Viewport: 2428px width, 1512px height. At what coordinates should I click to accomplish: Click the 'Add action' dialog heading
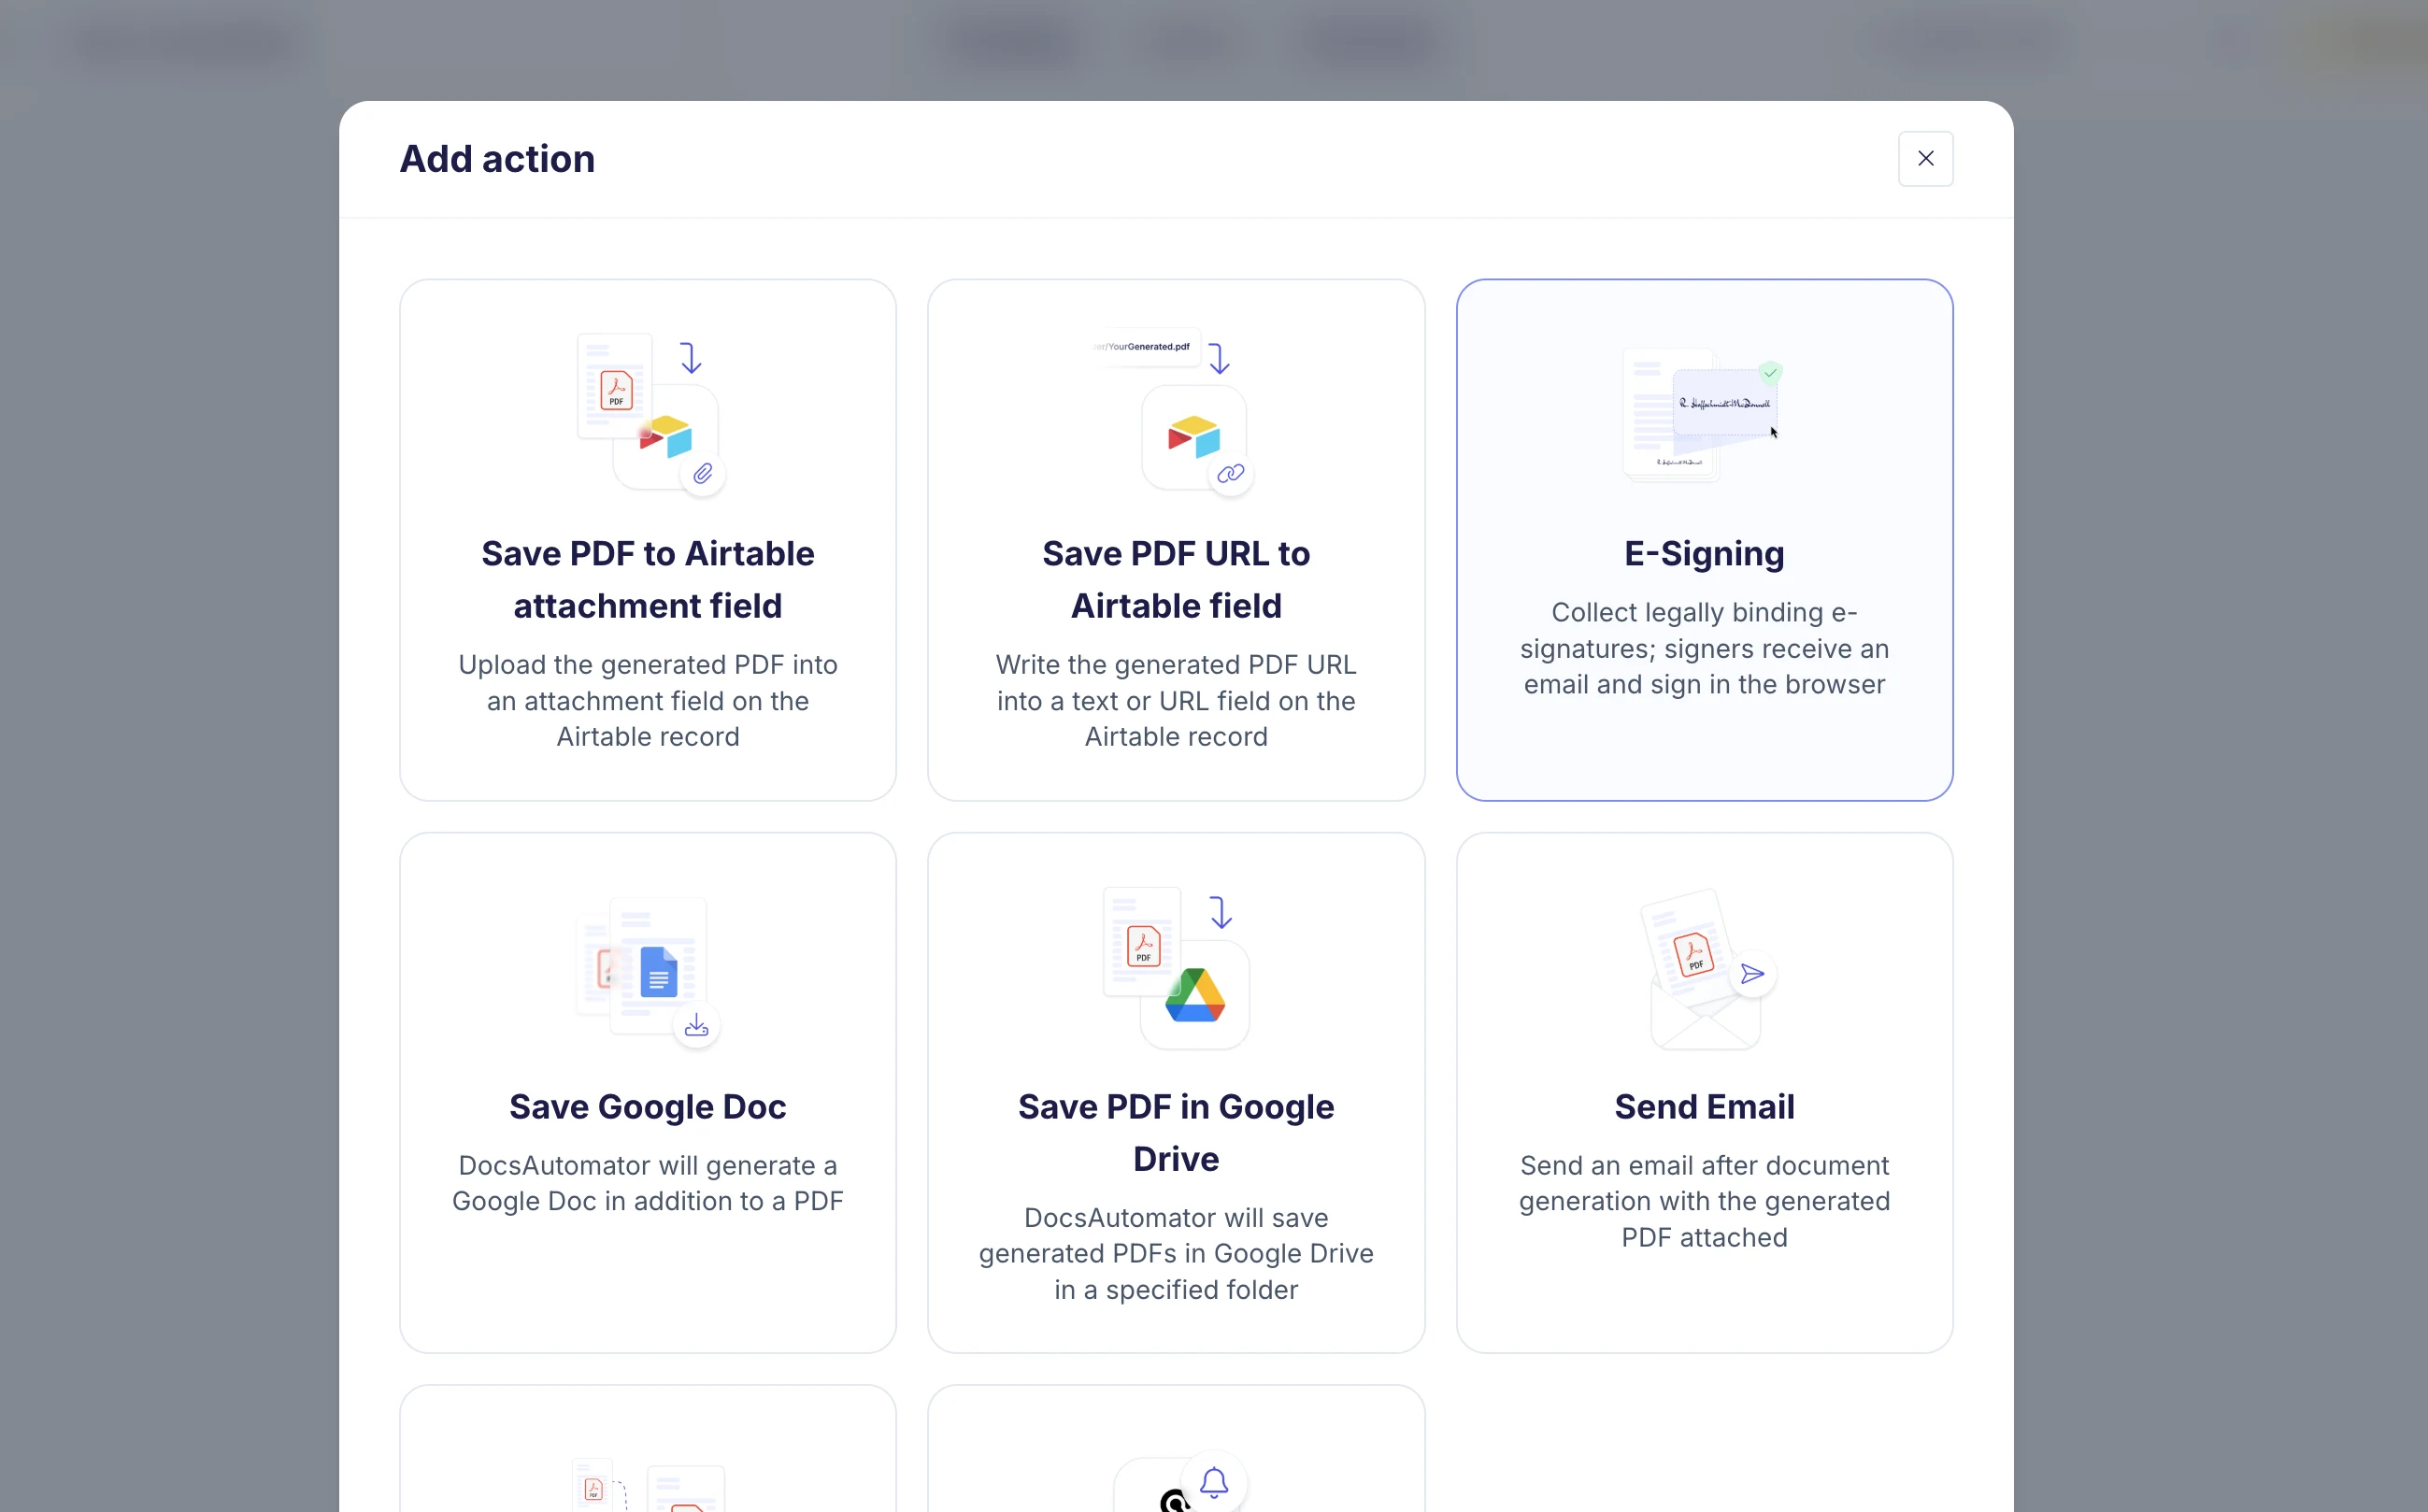[x=497, y=159]
